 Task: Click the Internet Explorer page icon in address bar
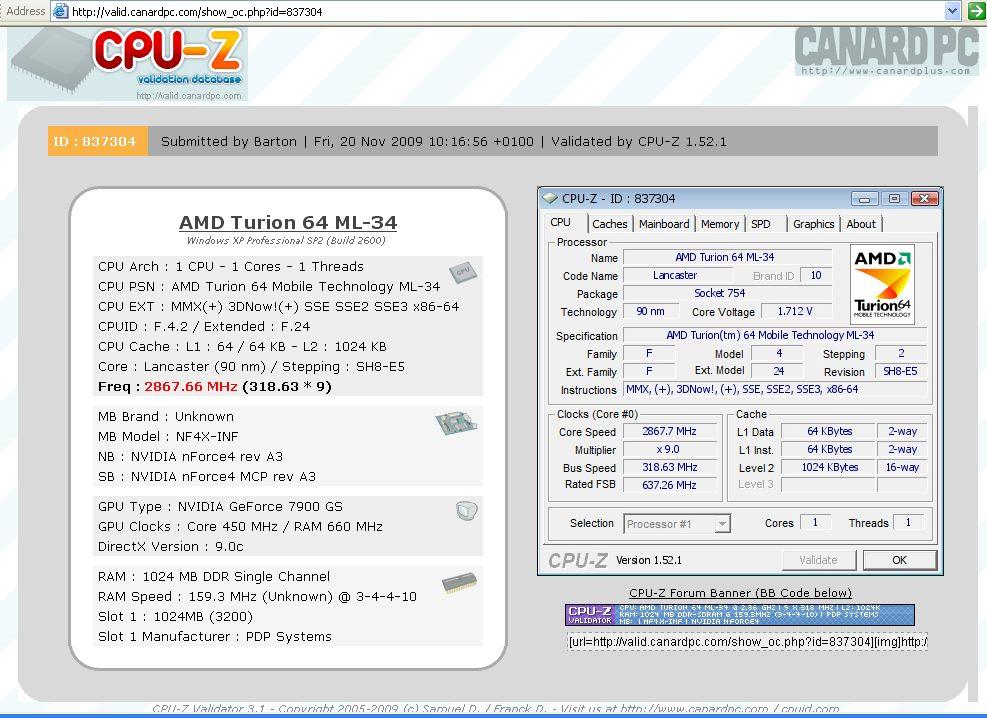[x=60, y=11]
